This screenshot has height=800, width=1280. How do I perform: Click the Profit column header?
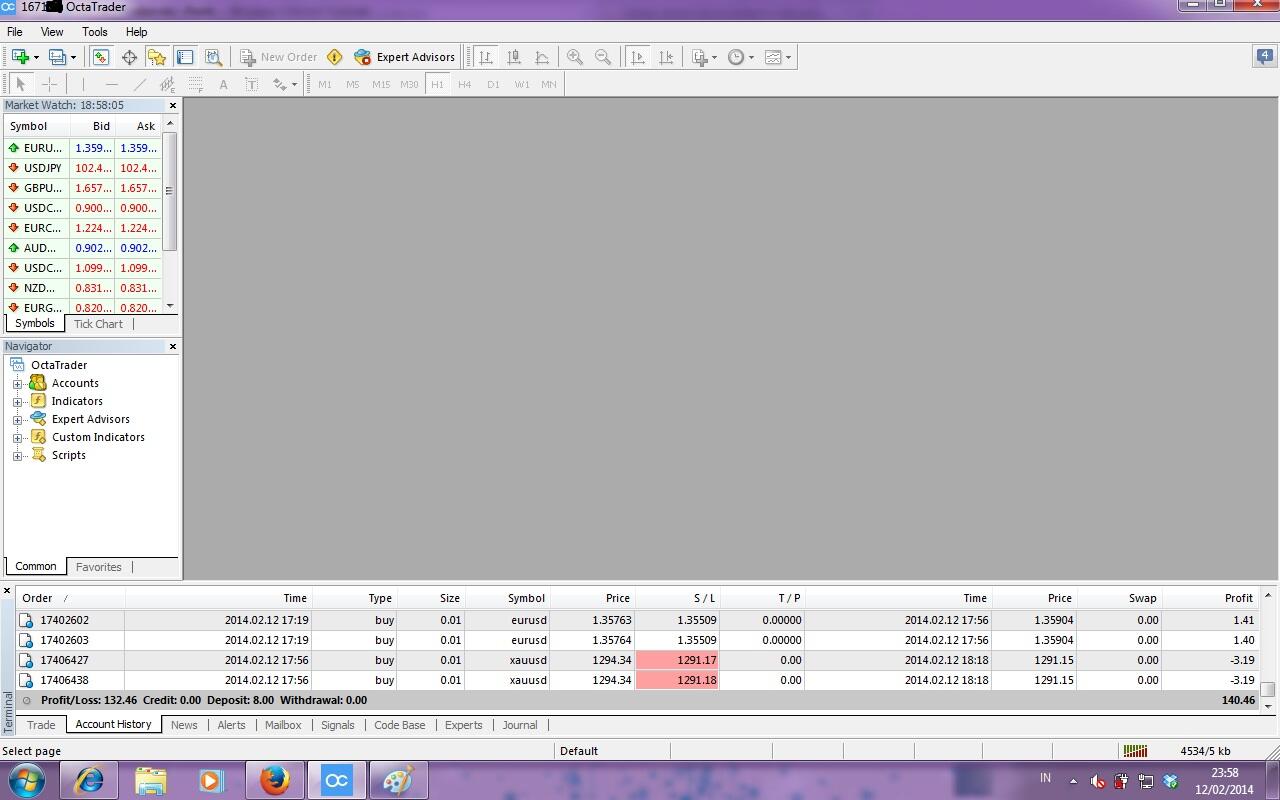[x=1238, y=598]
